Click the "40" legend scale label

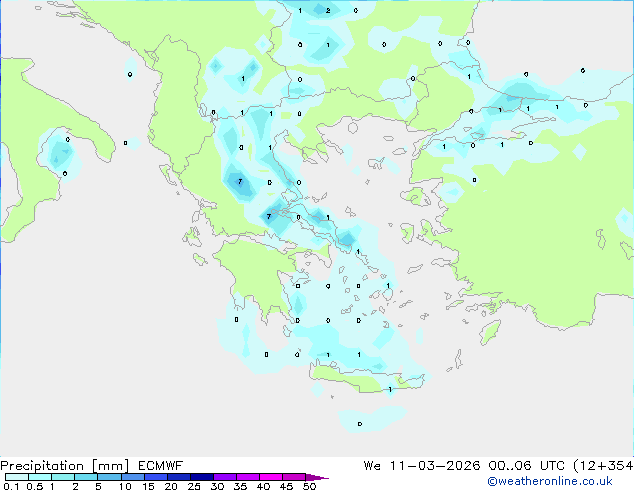[x=263, y=486]
